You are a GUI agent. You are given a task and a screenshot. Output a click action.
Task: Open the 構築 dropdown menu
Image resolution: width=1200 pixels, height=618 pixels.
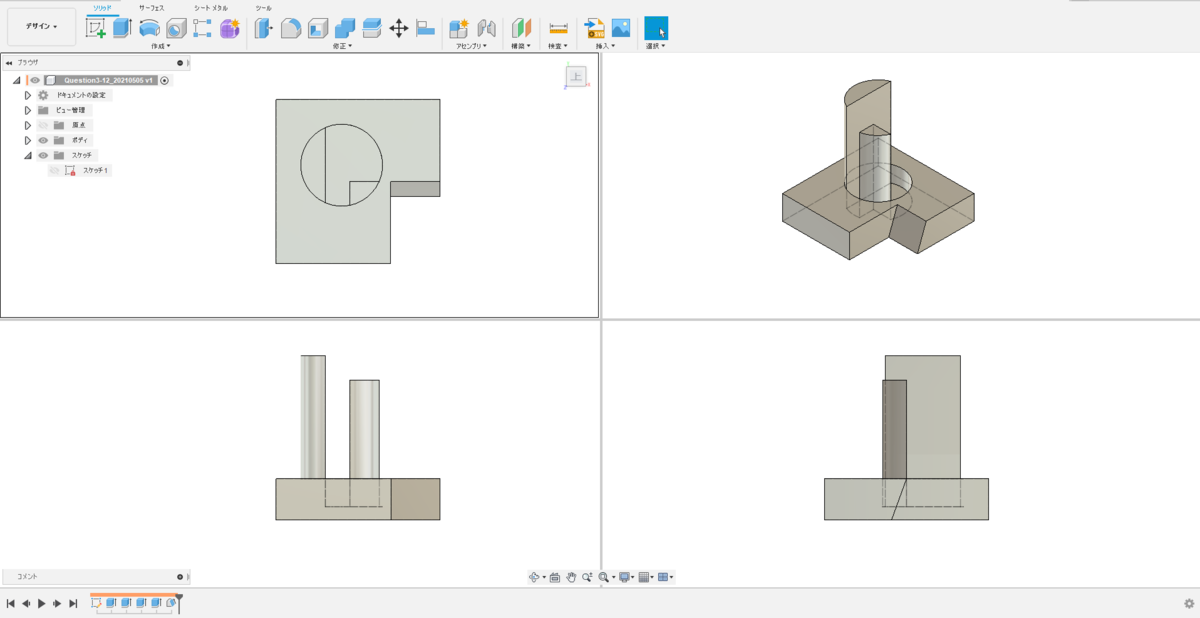[521, 46]
